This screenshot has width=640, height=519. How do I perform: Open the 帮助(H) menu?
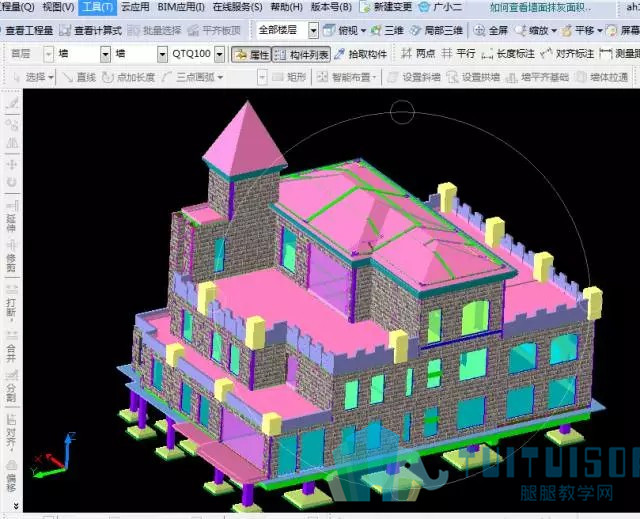[287, 7]
